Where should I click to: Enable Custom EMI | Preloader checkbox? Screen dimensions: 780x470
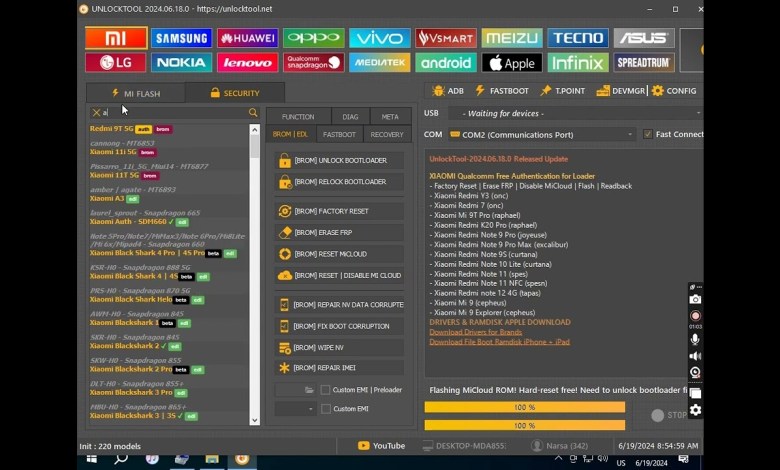pyautogui.click(x=325, y=390)
